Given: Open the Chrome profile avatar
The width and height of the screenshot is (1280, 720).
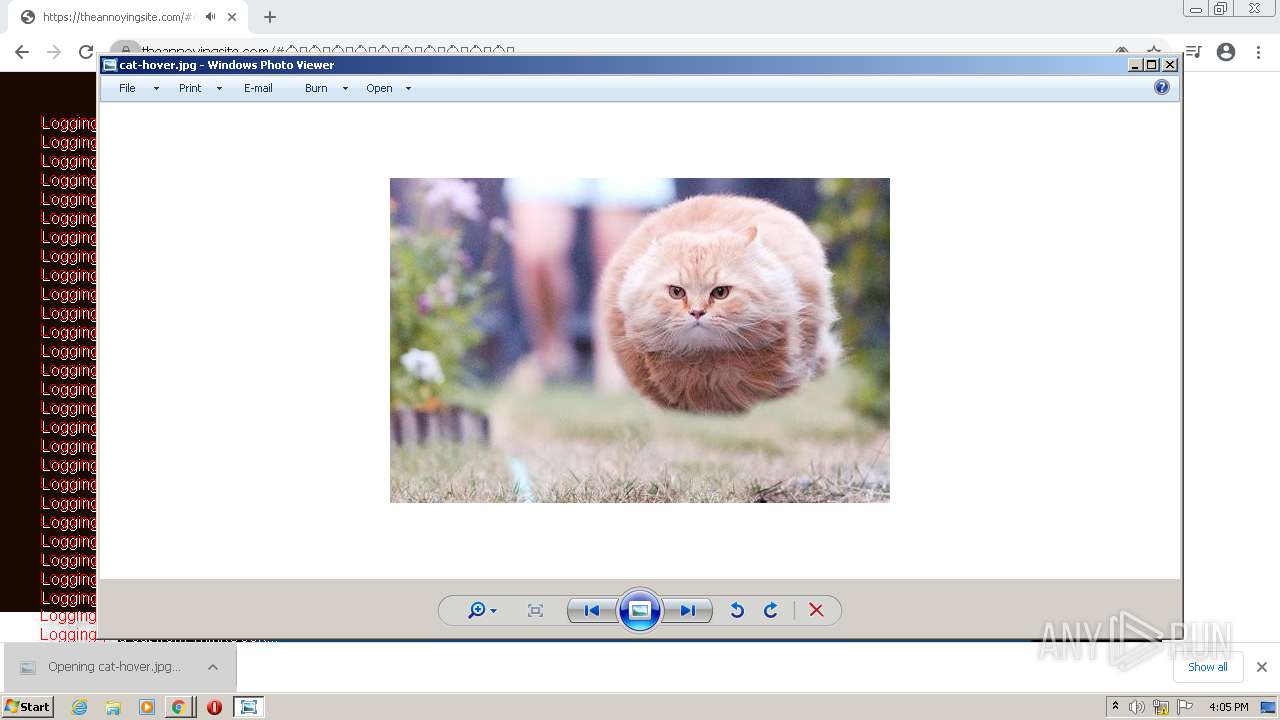Looking at the screenshot, I should pyautogui.click(x=1226, y=52).
